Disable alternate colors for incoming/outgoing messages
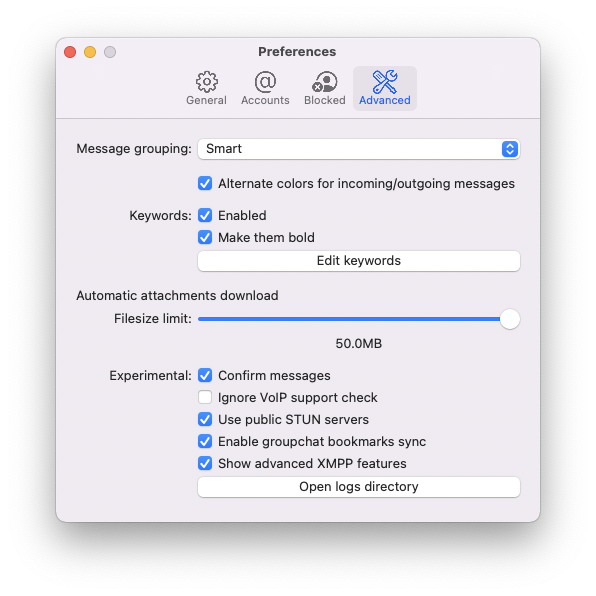The image size is (596, 596). tap(205, 183)
